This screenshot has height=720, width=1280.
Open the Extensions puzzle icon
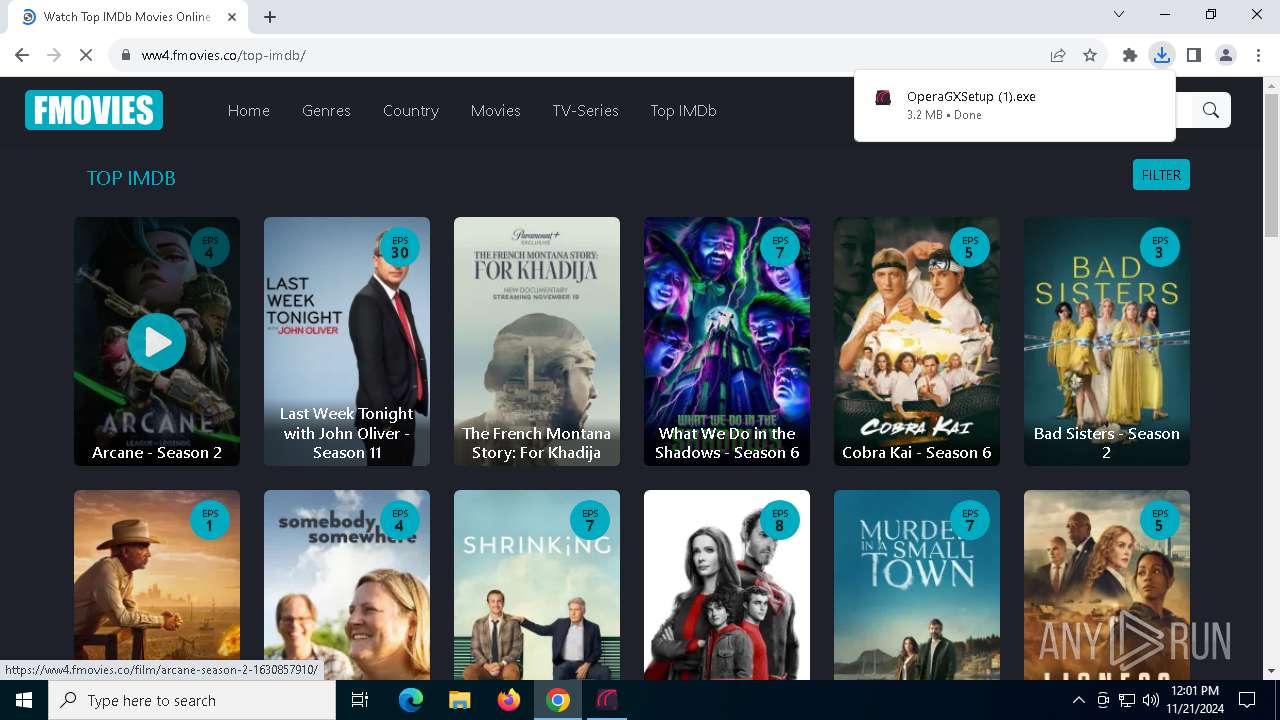point(1130,55)
